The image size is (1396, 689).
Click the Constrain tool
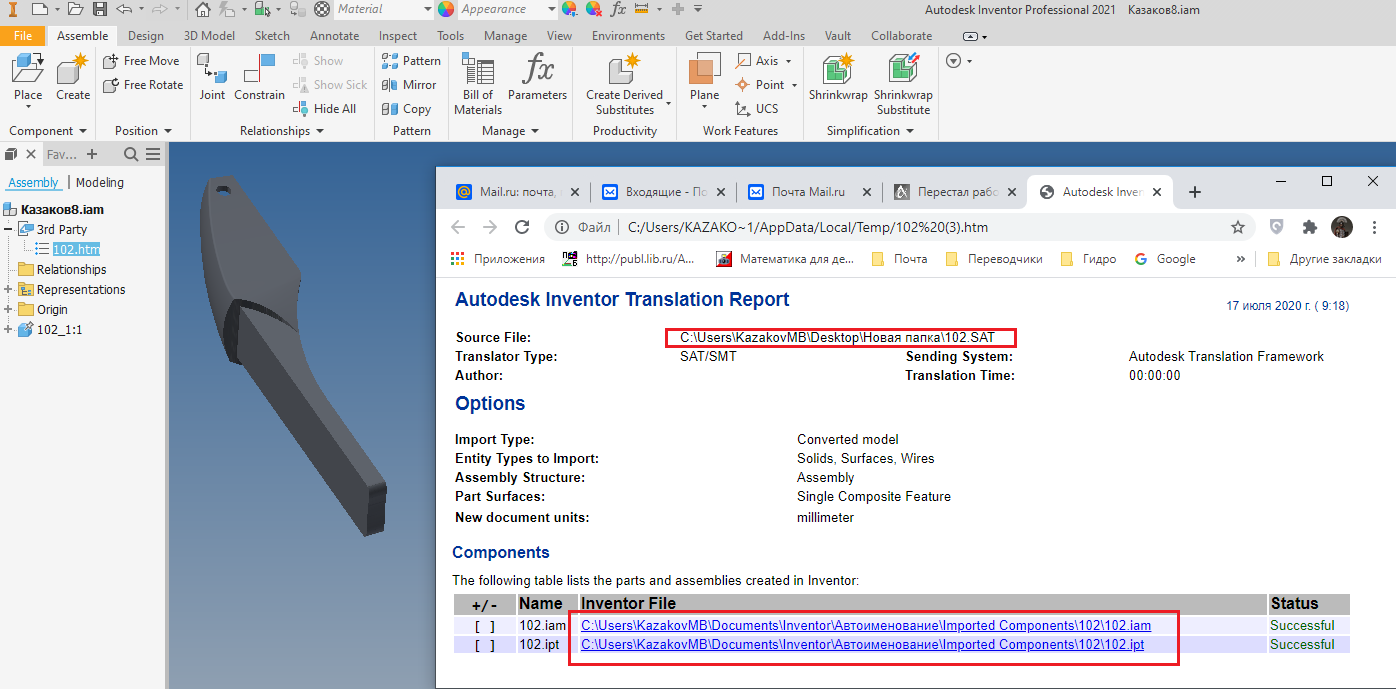click(260, 78)
